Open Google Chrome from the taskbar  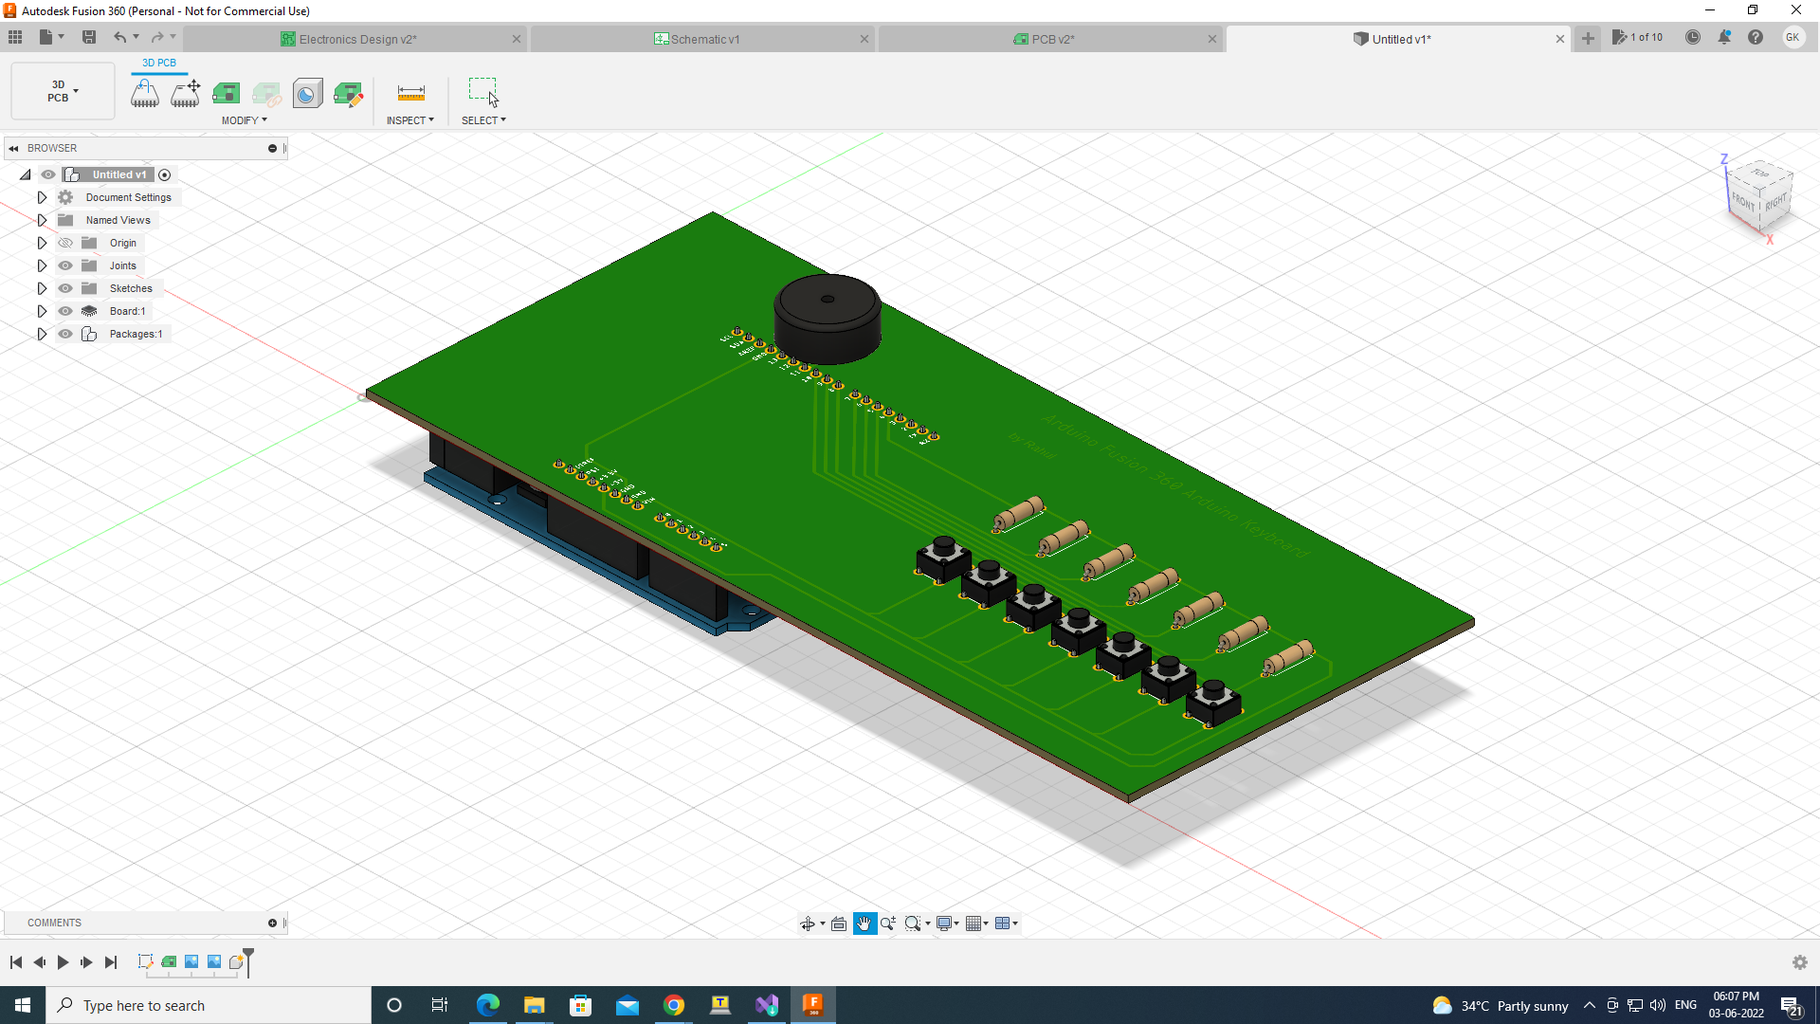pos(673,1005)
